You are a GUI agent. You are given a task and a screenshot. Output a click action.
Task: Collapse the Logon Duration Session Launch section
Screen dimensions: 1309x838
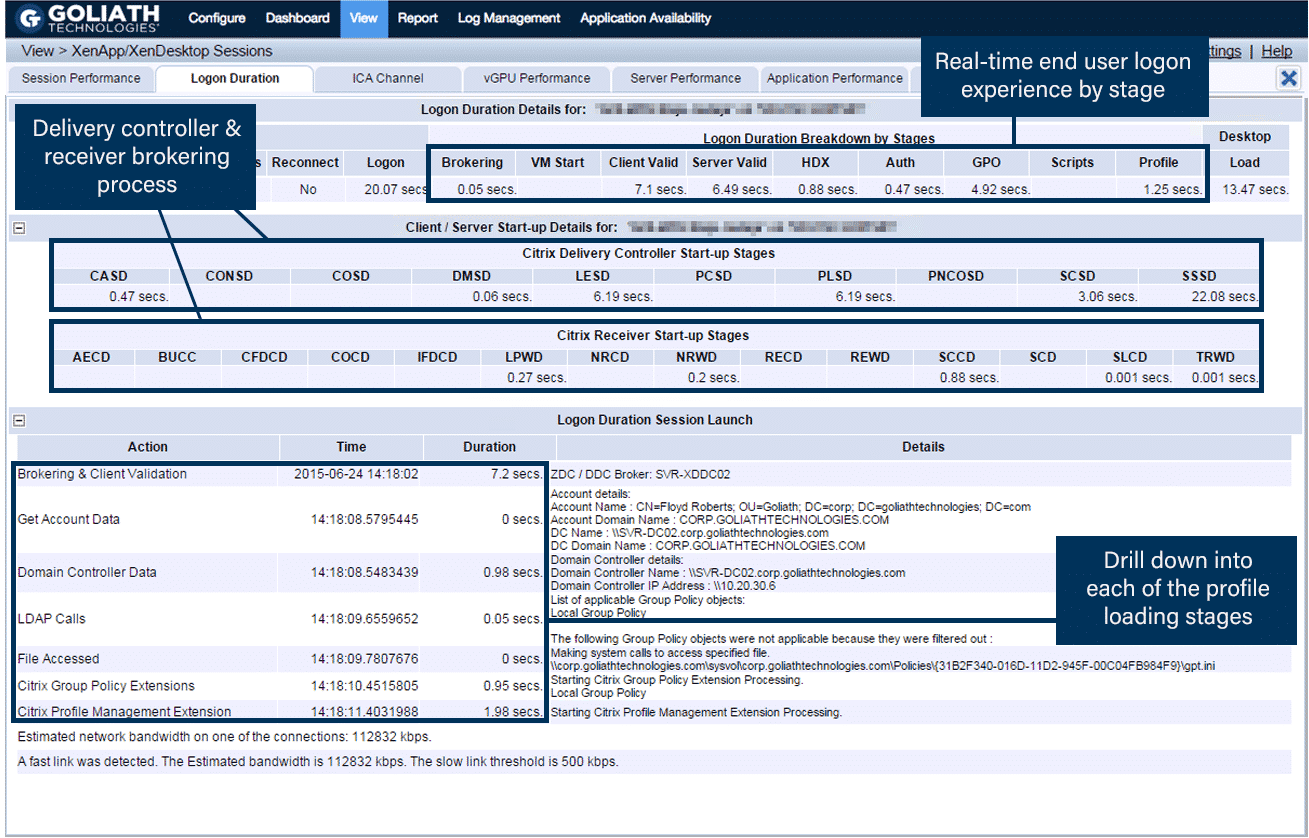click(18, 421)
